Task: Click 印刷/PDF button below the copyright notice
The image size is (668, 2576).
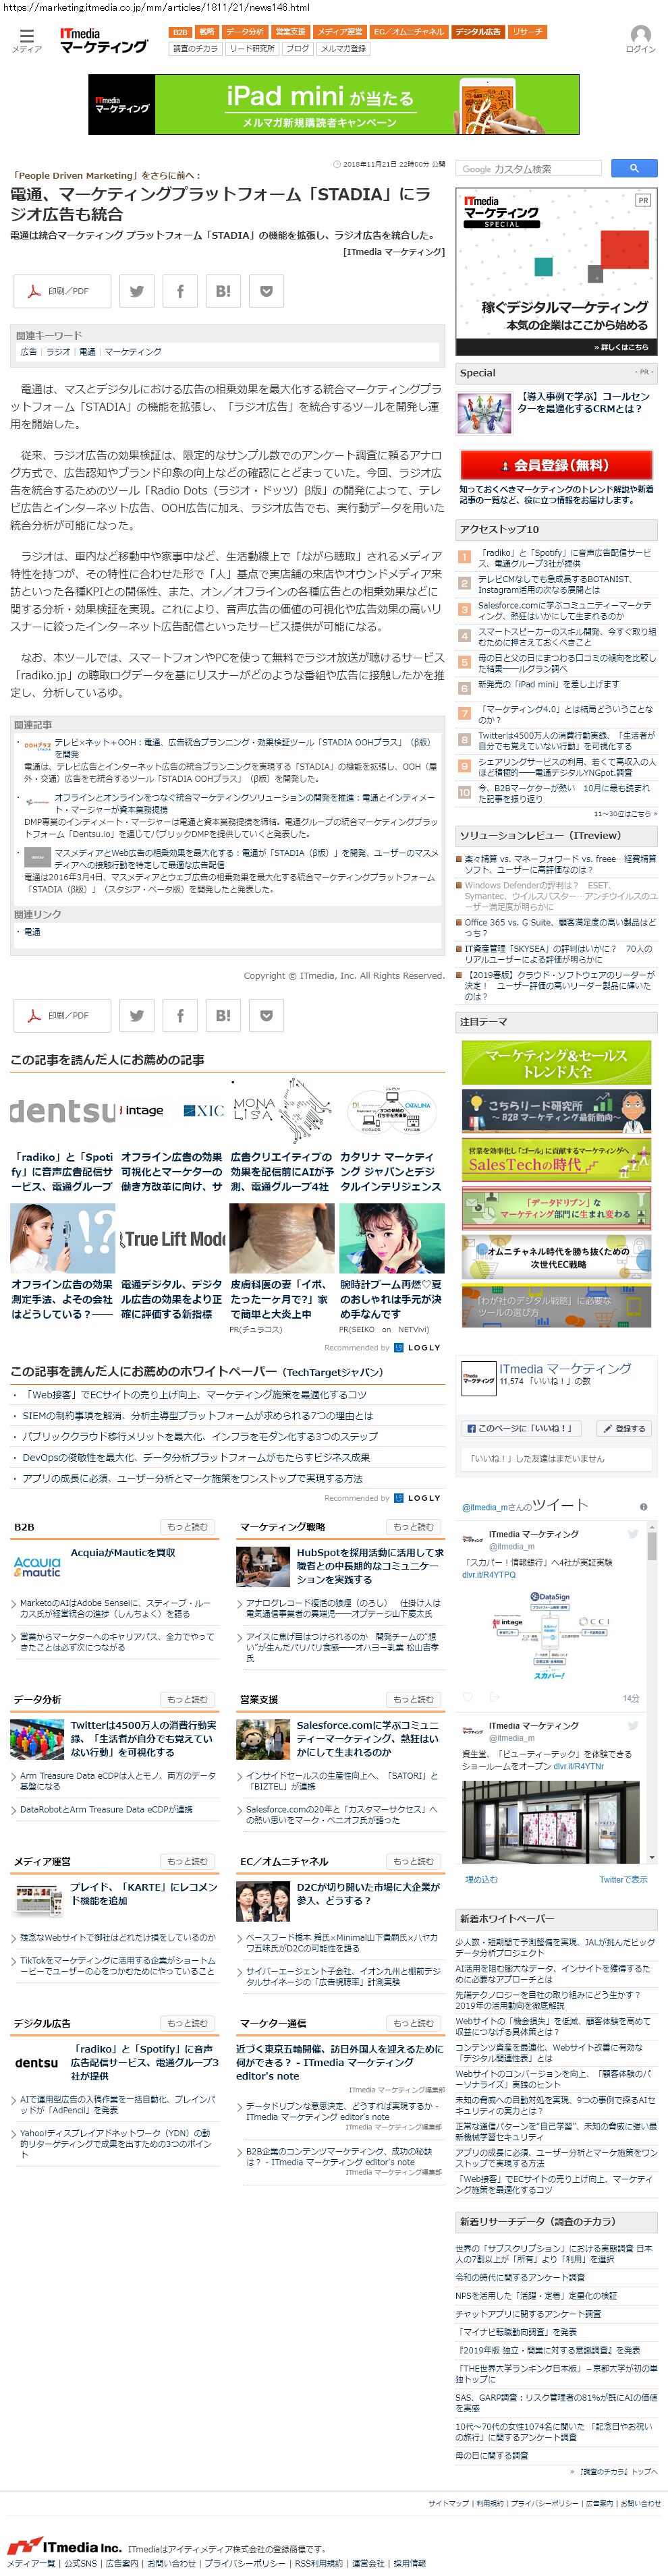Action: 61,1016
